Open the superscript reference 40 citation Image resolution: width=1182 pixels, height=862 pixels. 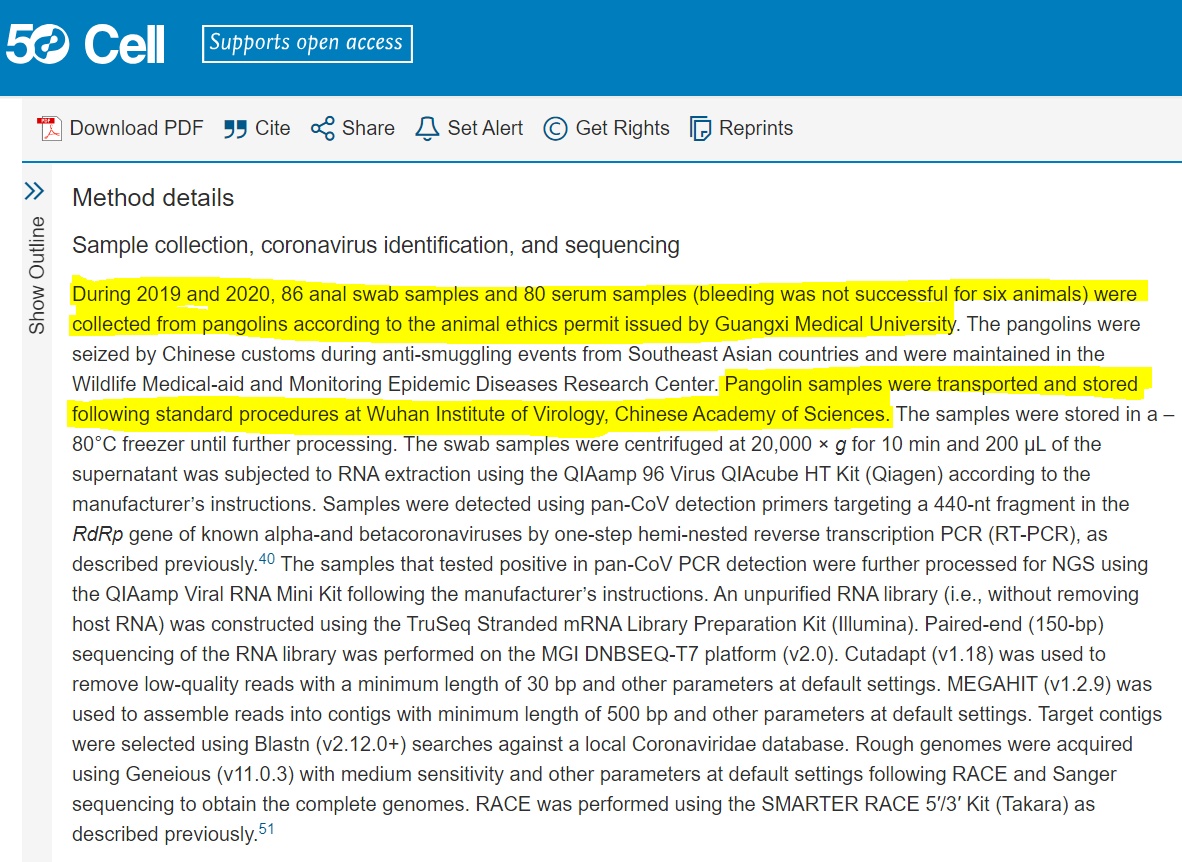[x=267, y=559]
